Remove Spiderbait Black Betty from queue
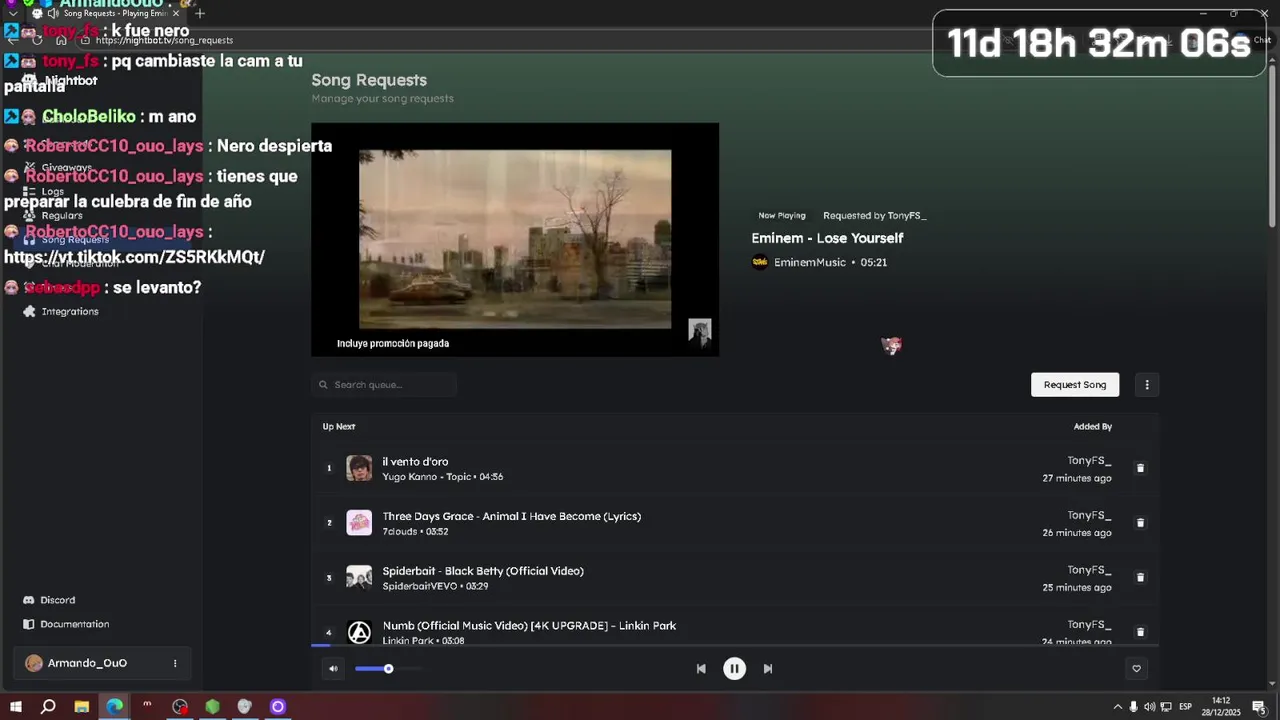Image resolution: width=1280 pixels, height=720 pixels. click(1140, 577)
